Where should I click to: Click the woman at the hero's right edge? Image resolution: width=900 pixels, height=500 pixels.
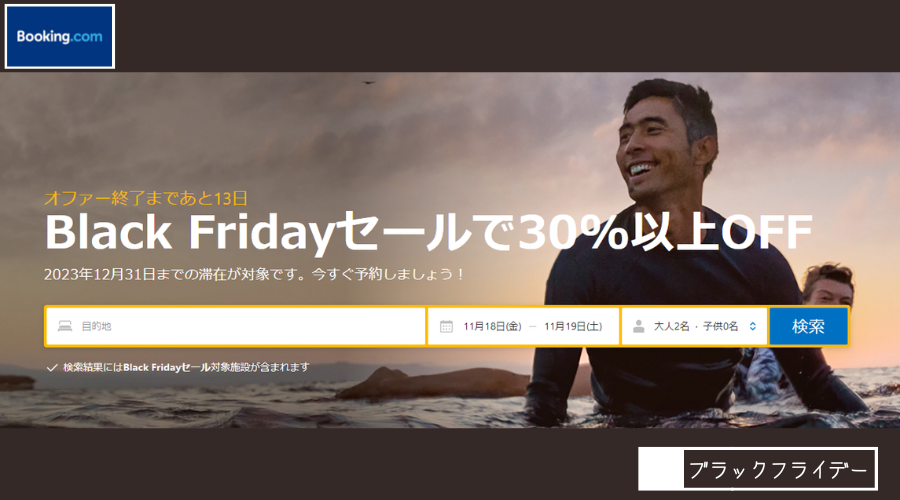pos(827,285)
